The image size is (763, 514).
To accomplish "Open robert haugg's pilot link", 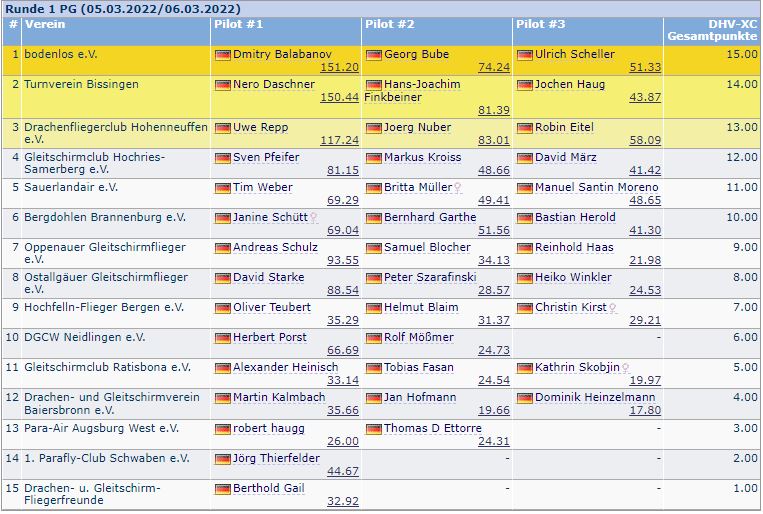I will pyautogui.click(x=269, y=428).
